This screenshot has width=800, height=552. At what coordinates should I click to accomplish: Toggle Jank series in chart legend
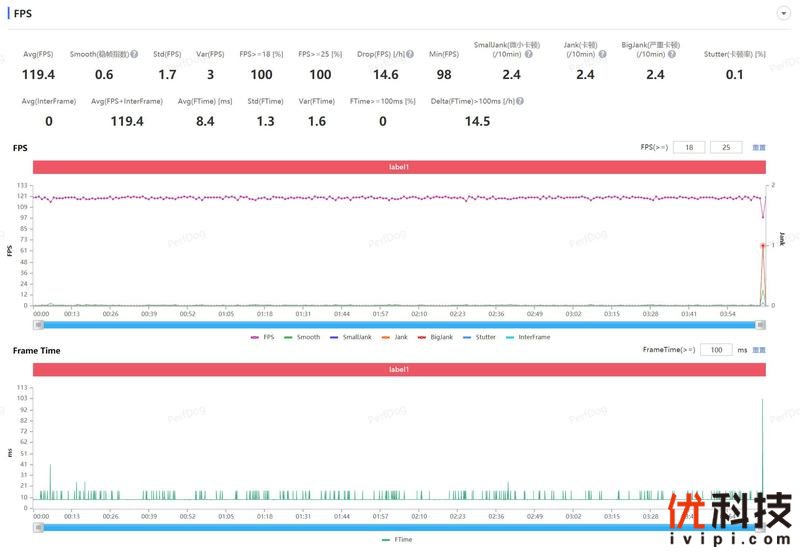[394, 337]
